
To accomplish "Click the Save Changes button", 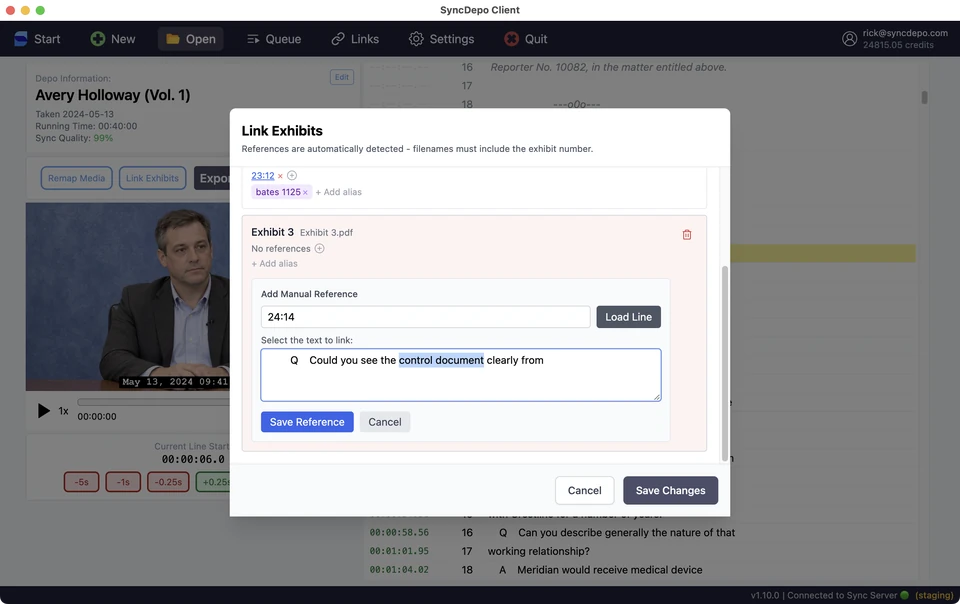I will pos(670,491).
